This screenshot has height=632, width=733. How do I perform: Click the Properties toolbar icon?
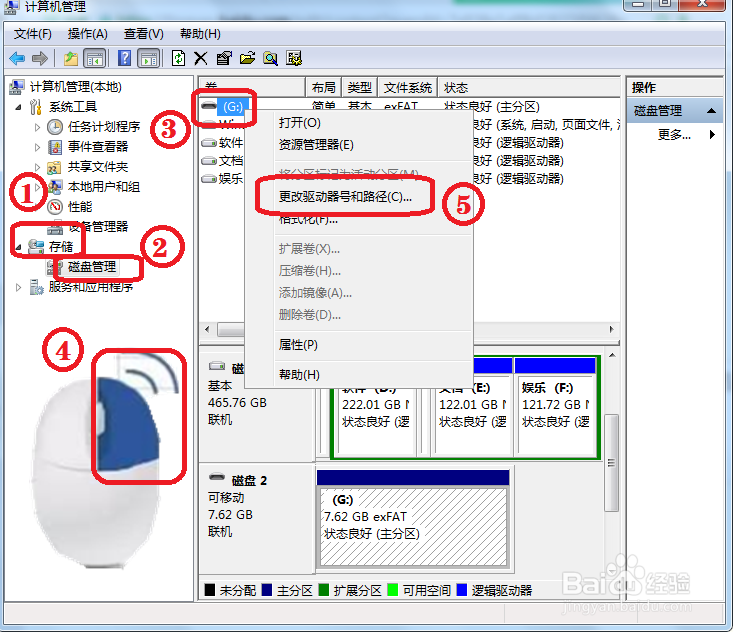tap(224, 58)
